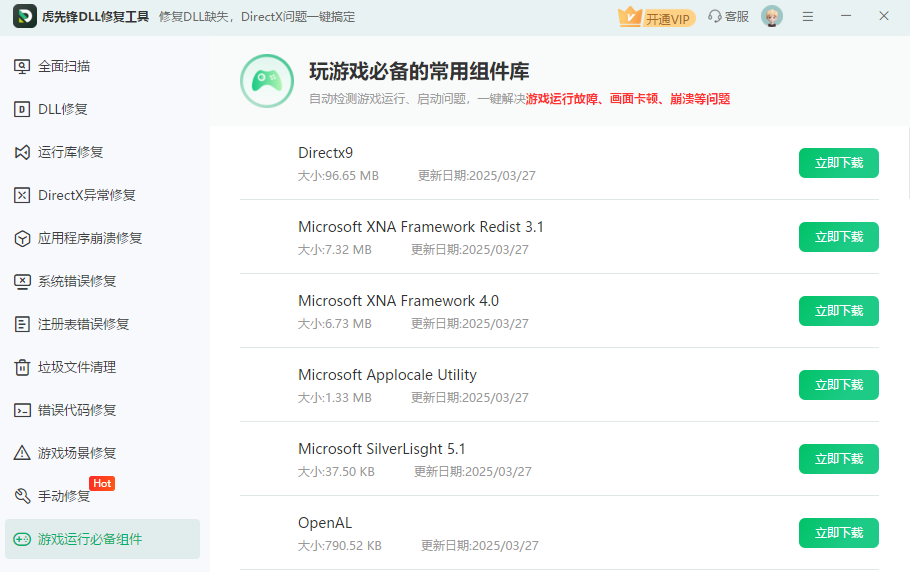Click the component list vertical scrollbar
This screenshot has width=910, height=572.
907,164
